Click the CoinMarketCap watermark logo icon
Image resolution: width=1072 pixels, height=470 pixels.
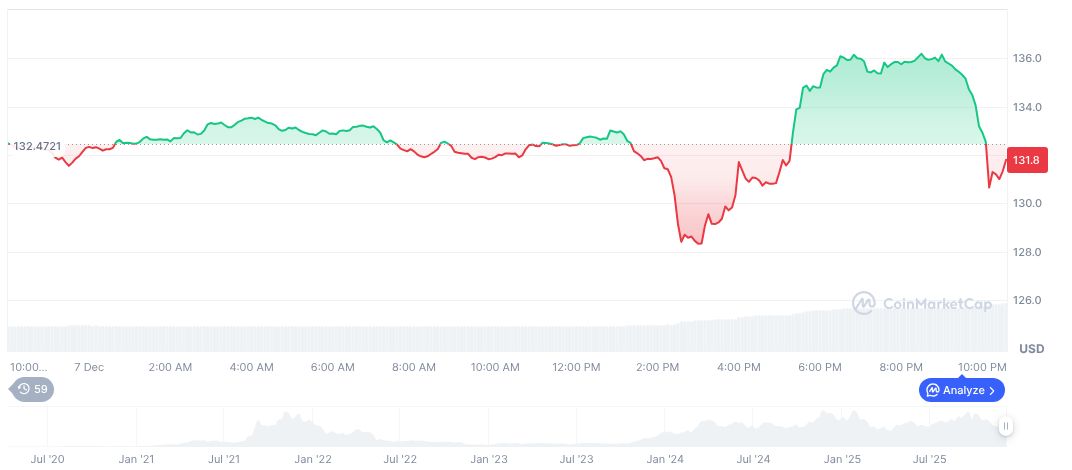coord(864,303)
